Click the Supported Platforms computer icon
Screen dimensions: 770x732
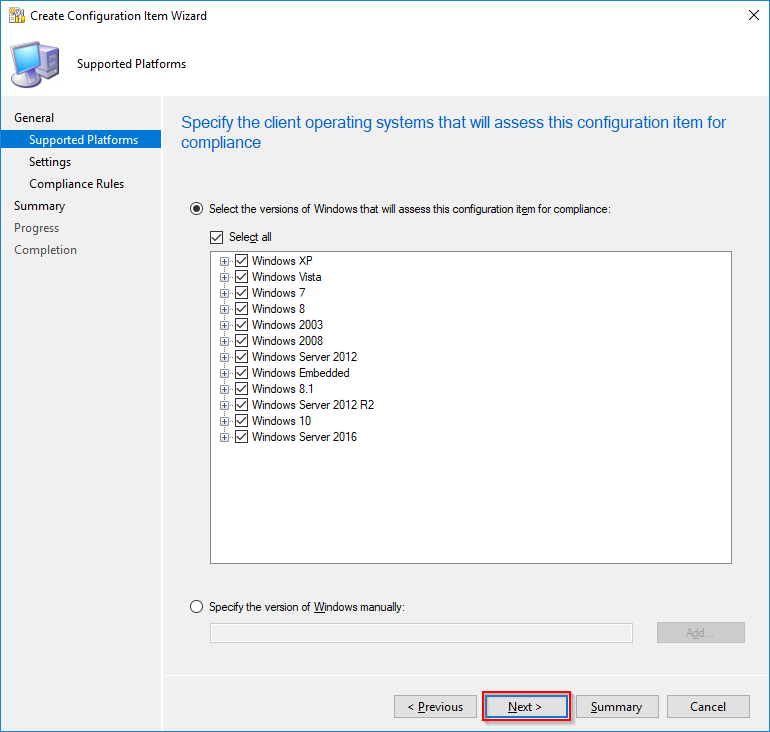[35, 64]
